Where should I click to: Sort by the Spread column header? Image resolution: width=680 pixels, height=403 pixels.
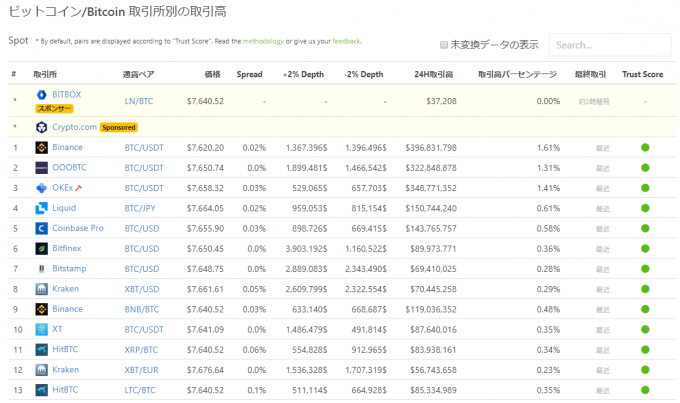click(249, 74)
